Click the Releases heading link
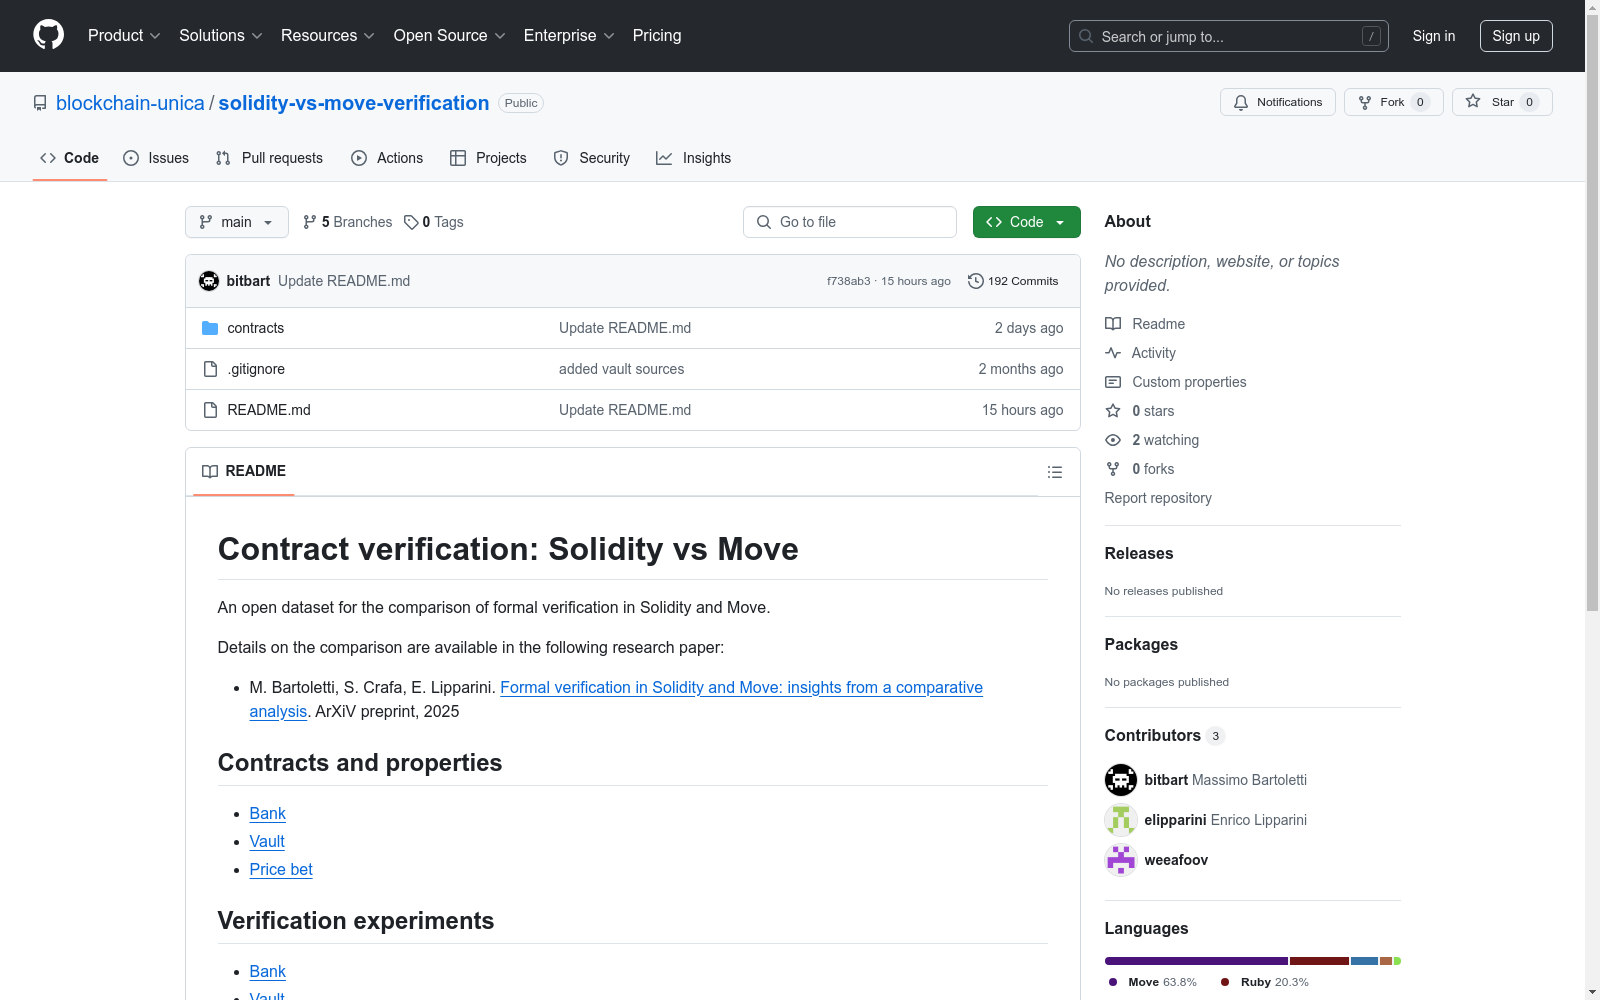Image resolution: width=1600 pixels, height=1000 pixels. (1139, 553)
